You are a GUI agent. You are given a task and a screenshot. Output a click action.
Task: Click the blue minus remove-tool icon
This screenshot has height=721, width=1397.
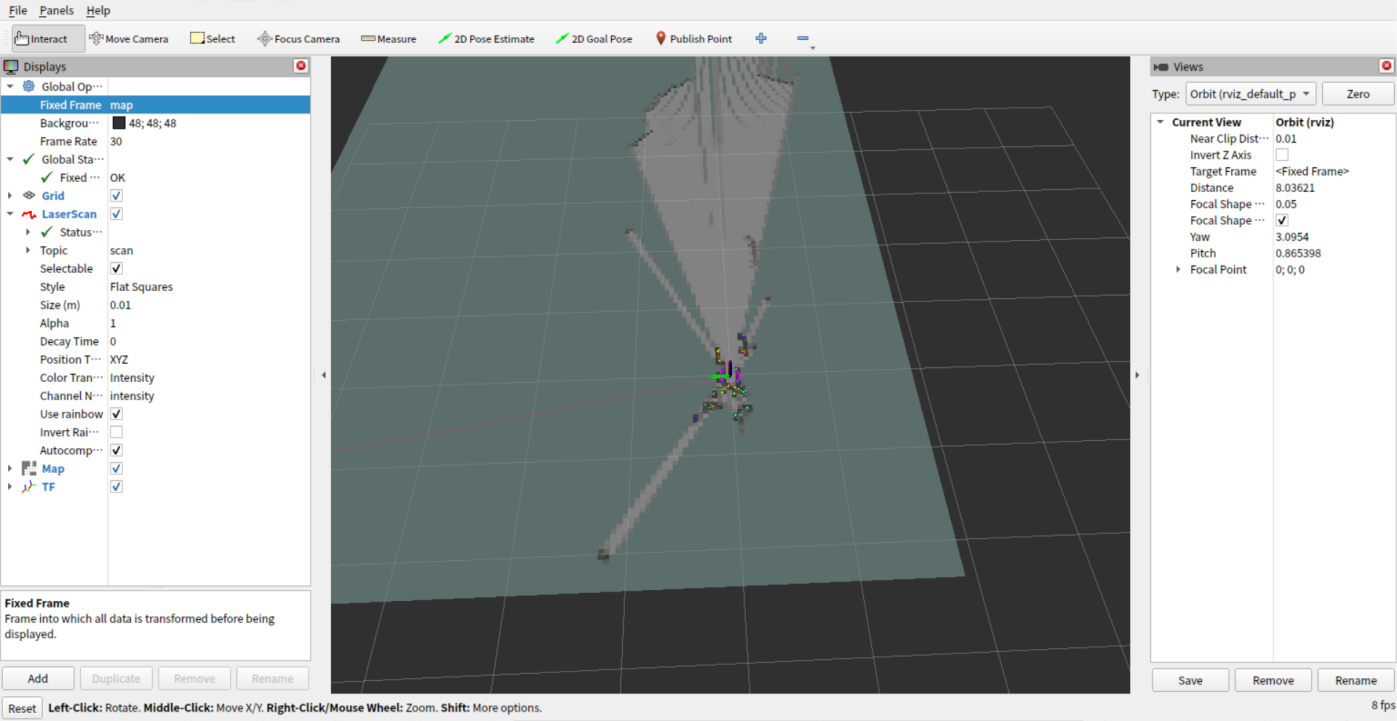tap(803, 39)
